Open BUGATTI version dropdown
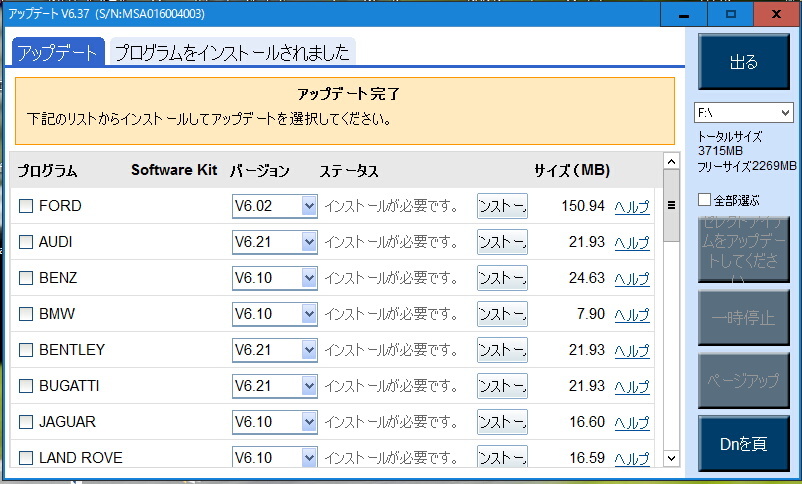802x484 pixels. tap(275, 386)
